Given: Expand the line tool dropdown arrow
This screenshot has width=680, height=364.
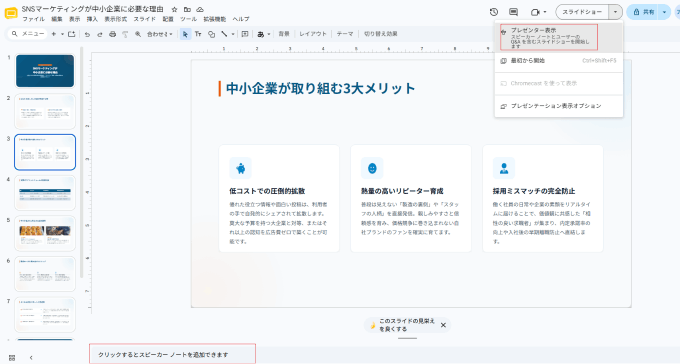Looking at the screenshot, I should (233, 34).
